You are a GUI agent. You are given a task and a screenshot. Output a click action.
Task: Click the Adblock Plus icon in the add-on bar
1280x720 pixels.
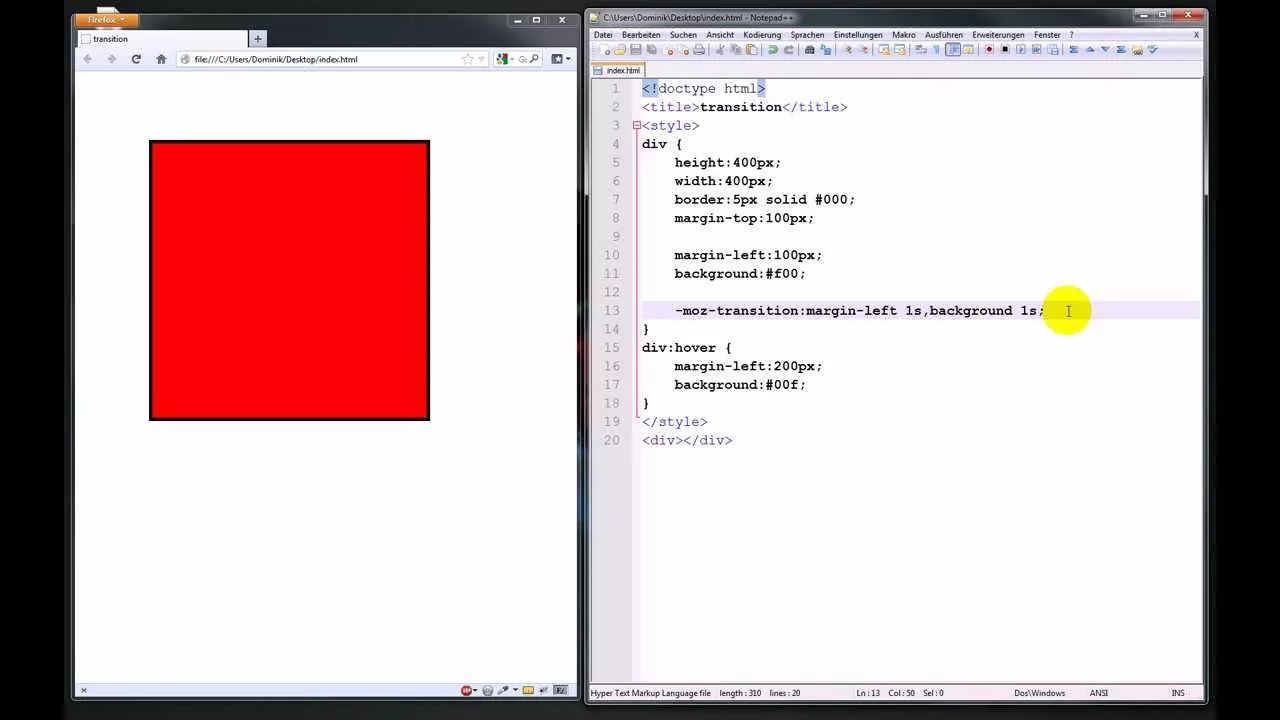466,690
